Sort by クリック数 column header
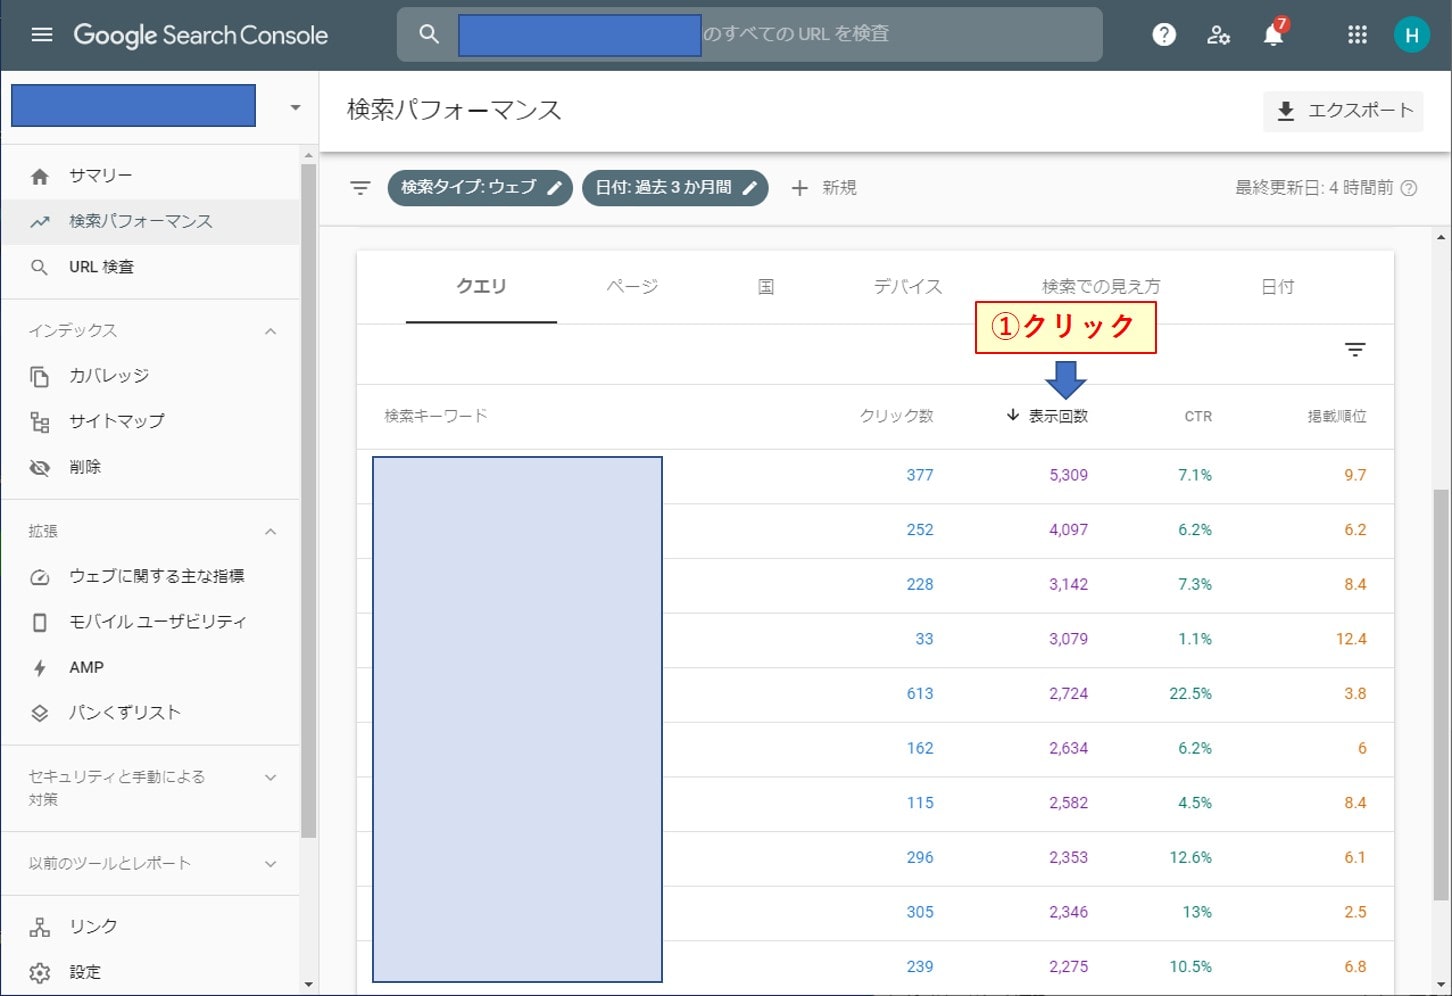Screen dimensions: 1452x996 [897, 416]
